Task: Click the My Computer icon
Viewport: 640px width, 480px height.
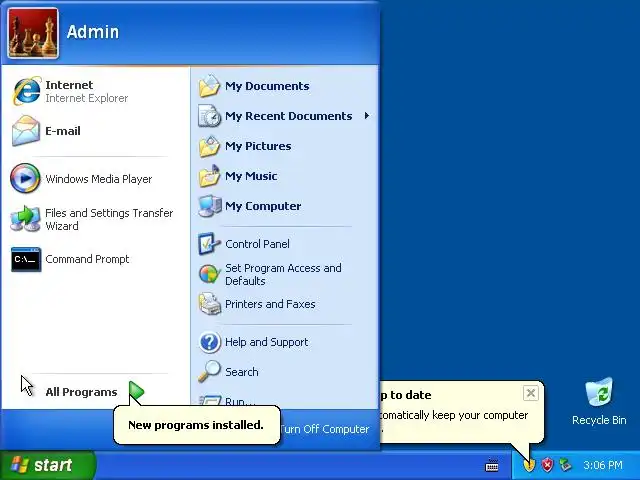Action: coord(209,206)
